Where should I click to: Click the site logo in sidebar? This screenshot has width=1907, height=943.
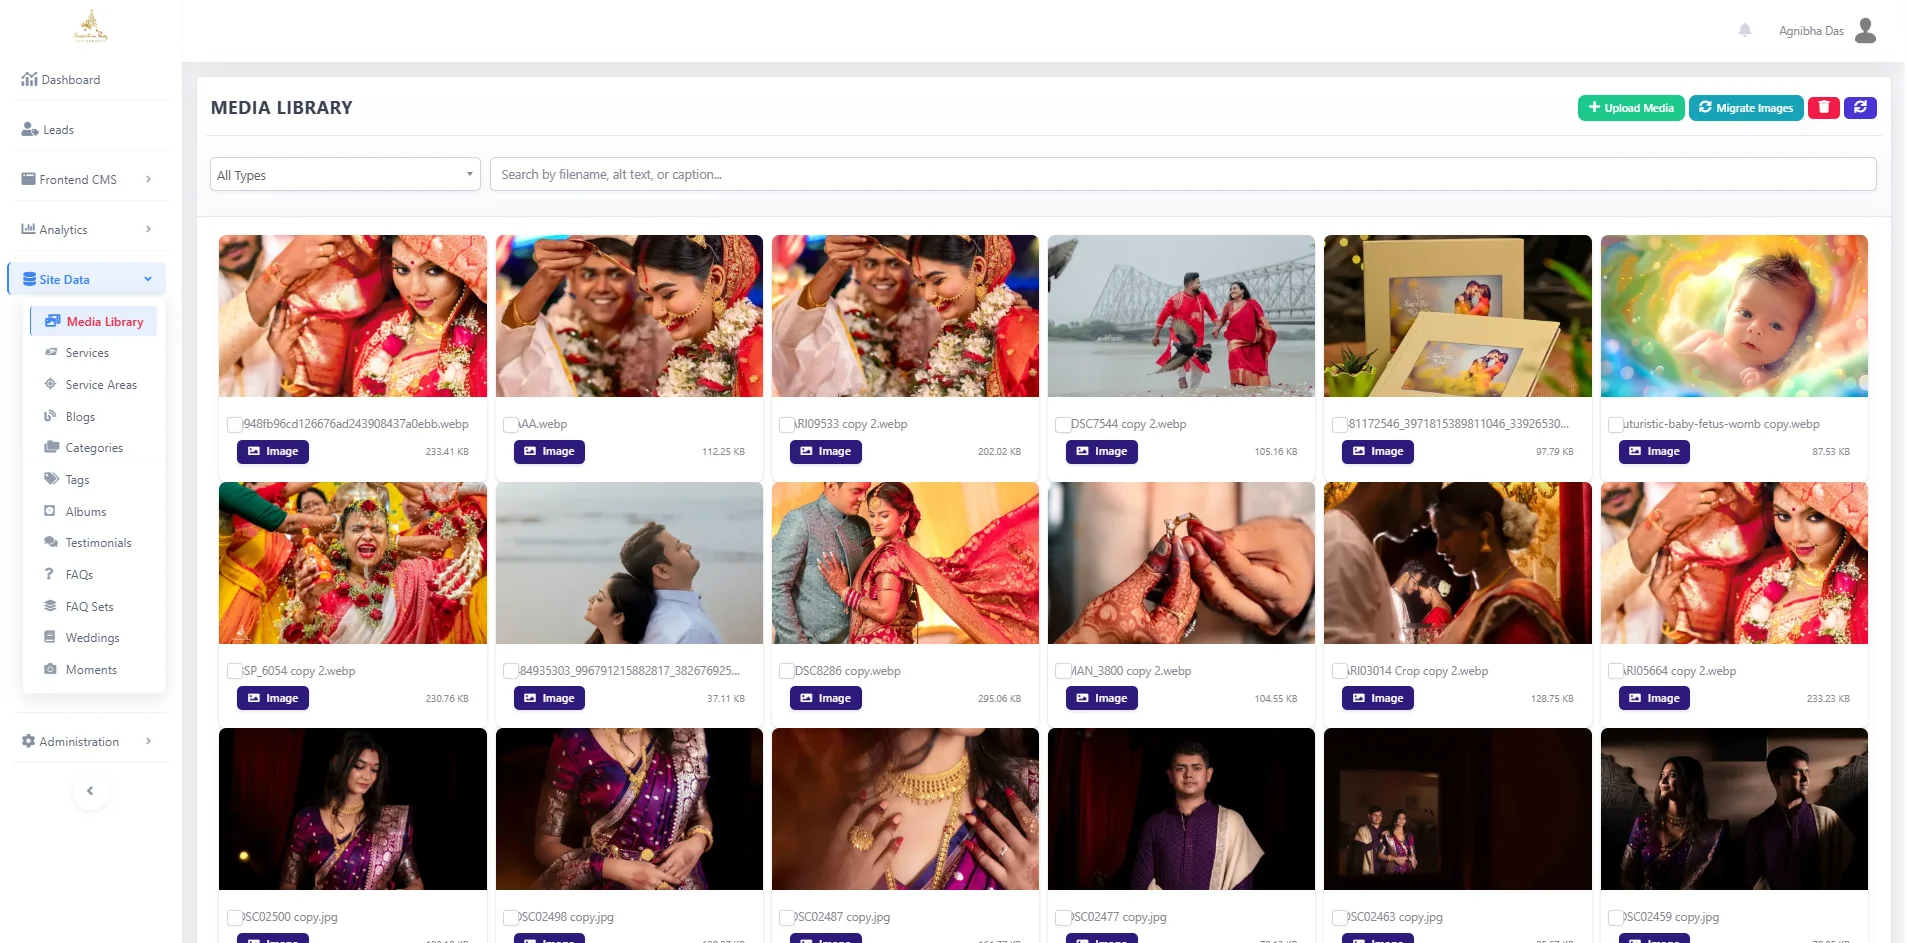coord(90,27)
